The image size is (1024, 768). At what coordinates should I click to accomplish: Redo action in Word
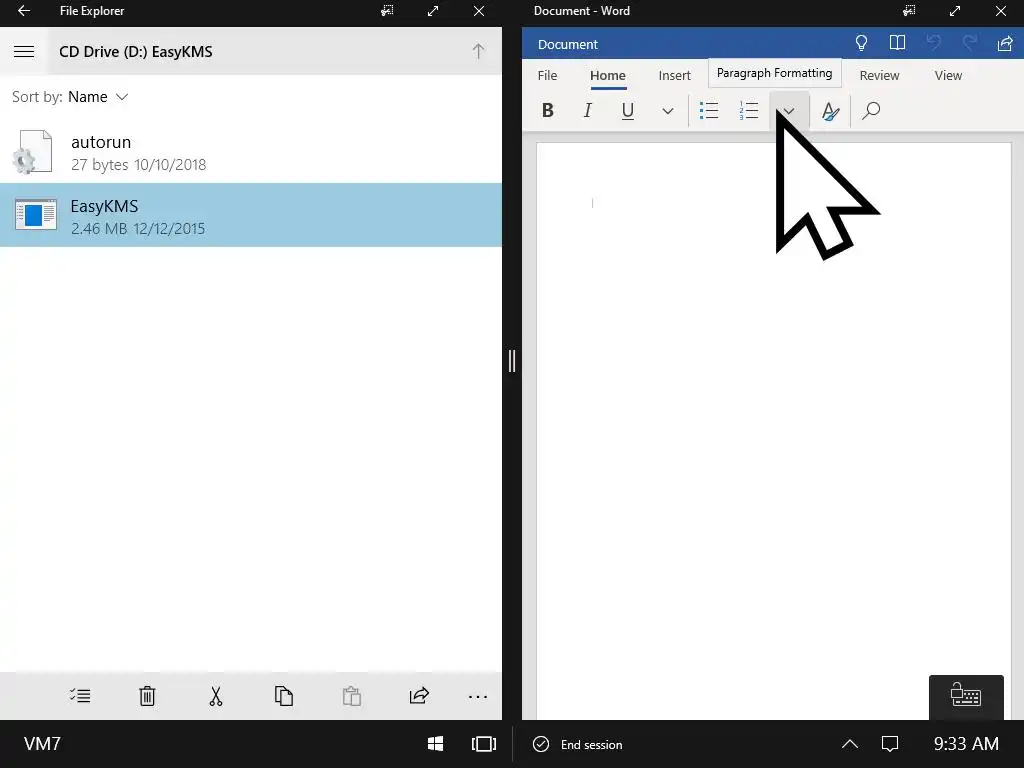point(969,44)
